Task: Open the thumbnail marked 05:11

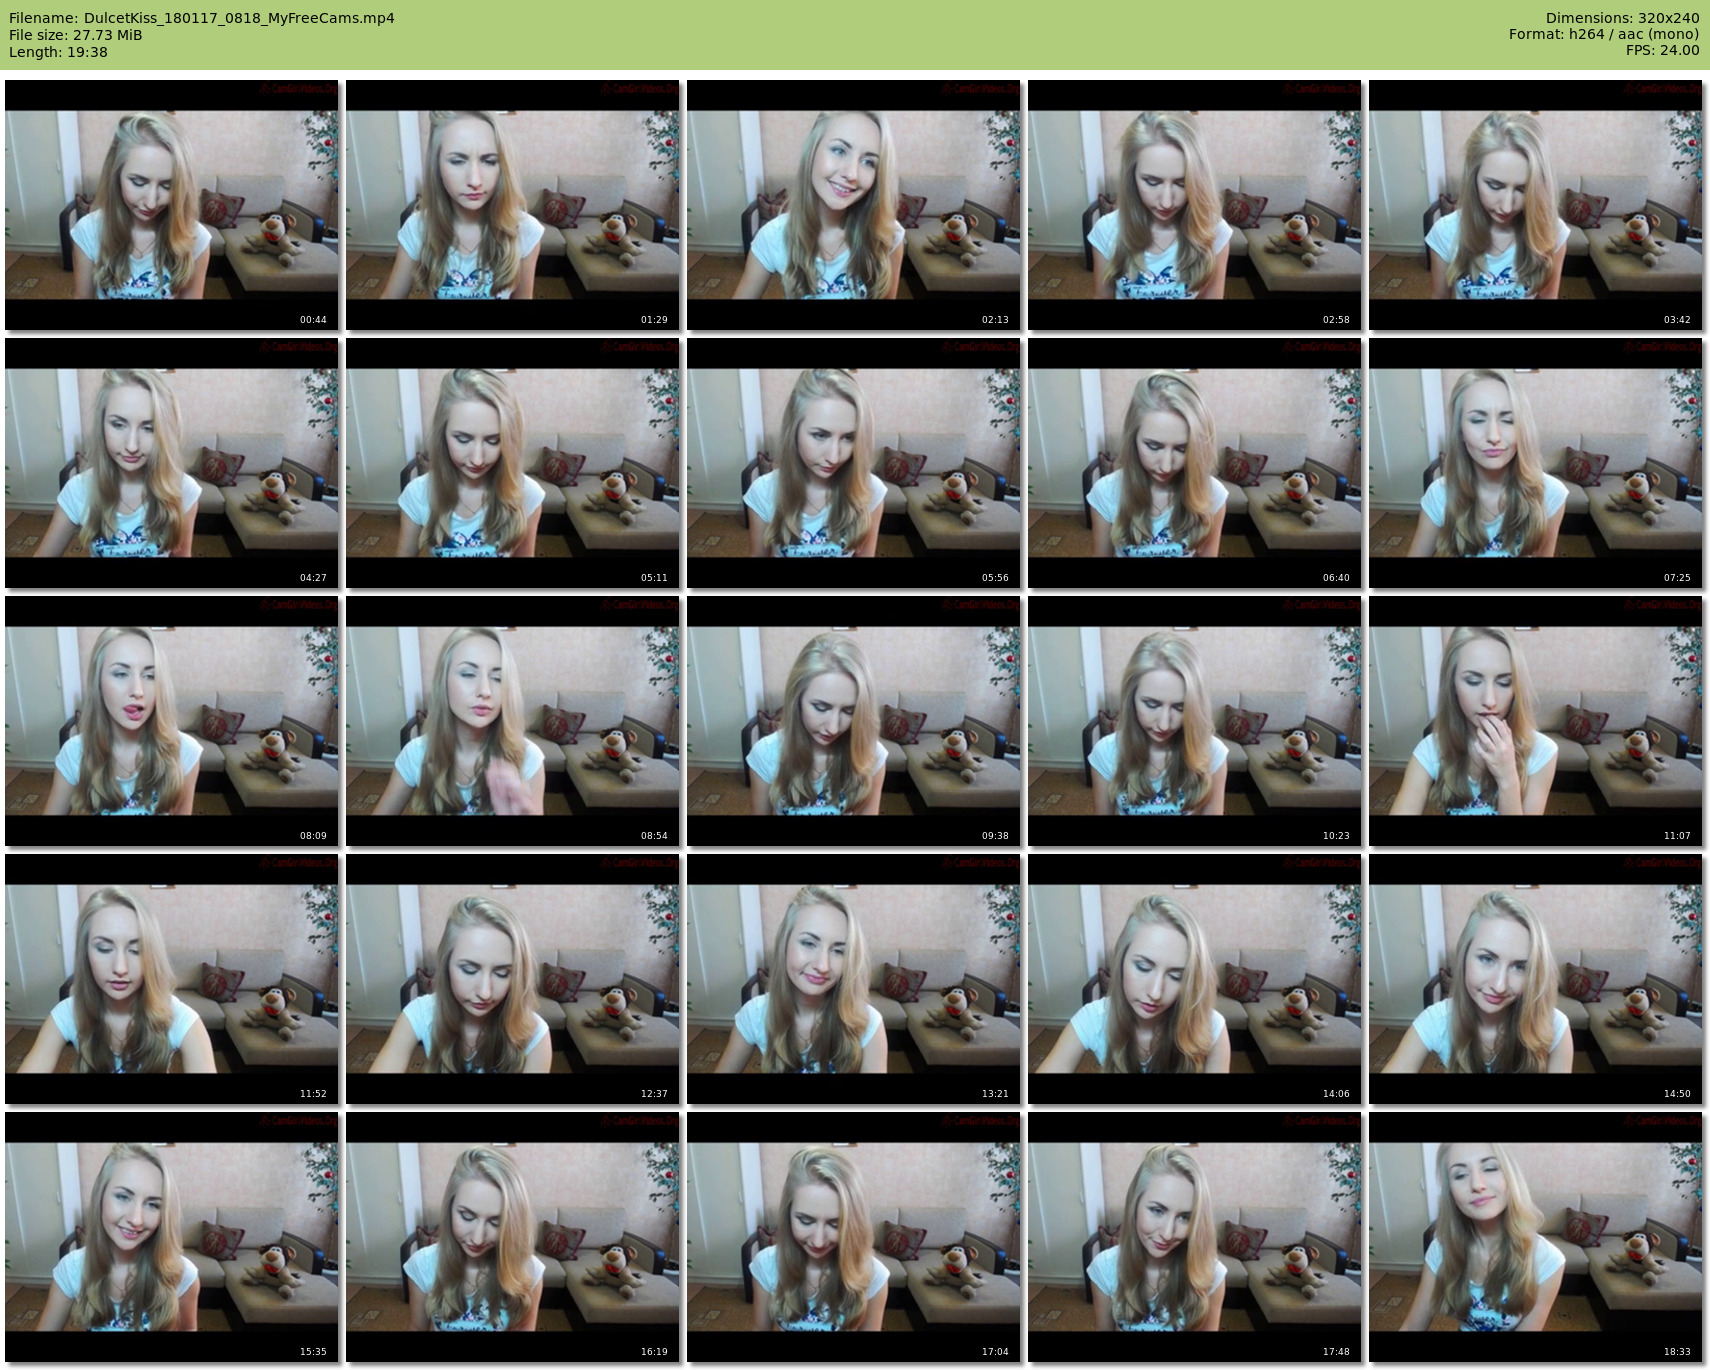Action: pos(513,463)
